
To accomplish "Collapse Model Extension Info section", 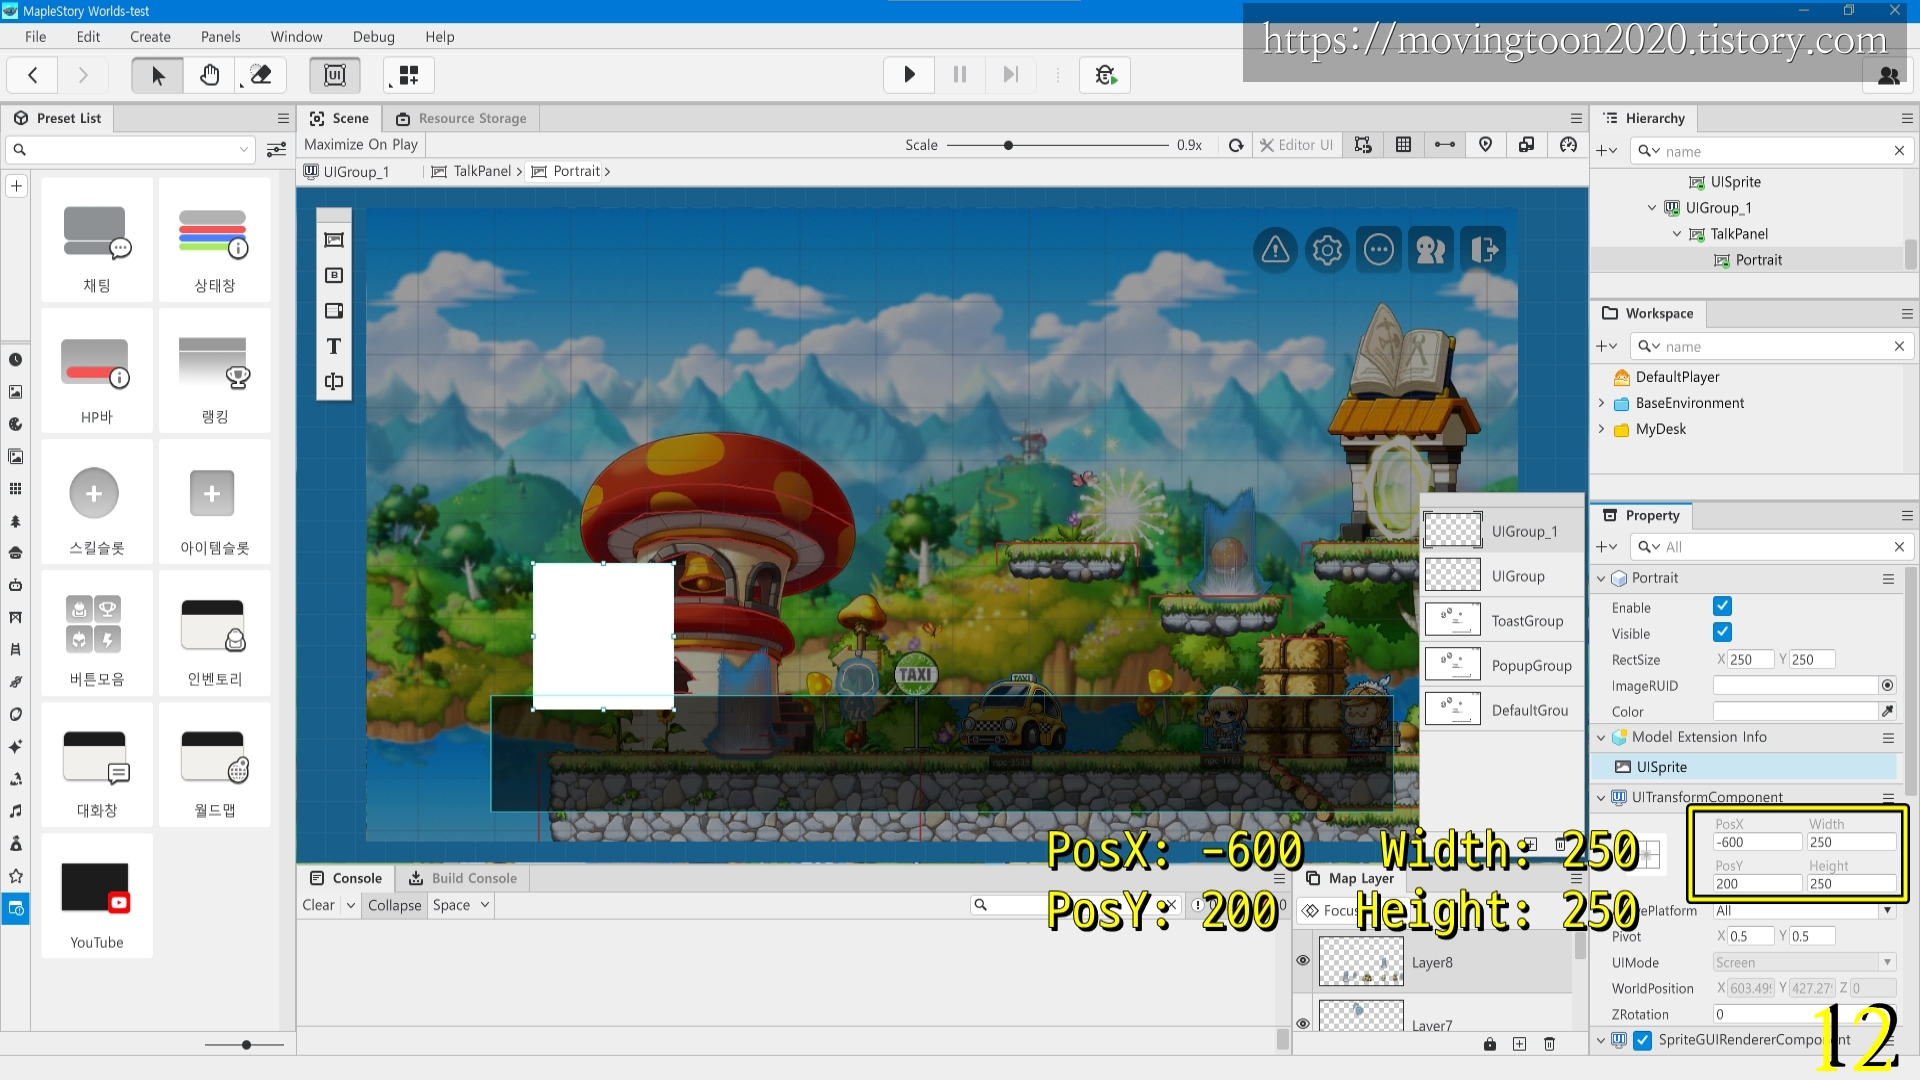I will click(1601, 737).
